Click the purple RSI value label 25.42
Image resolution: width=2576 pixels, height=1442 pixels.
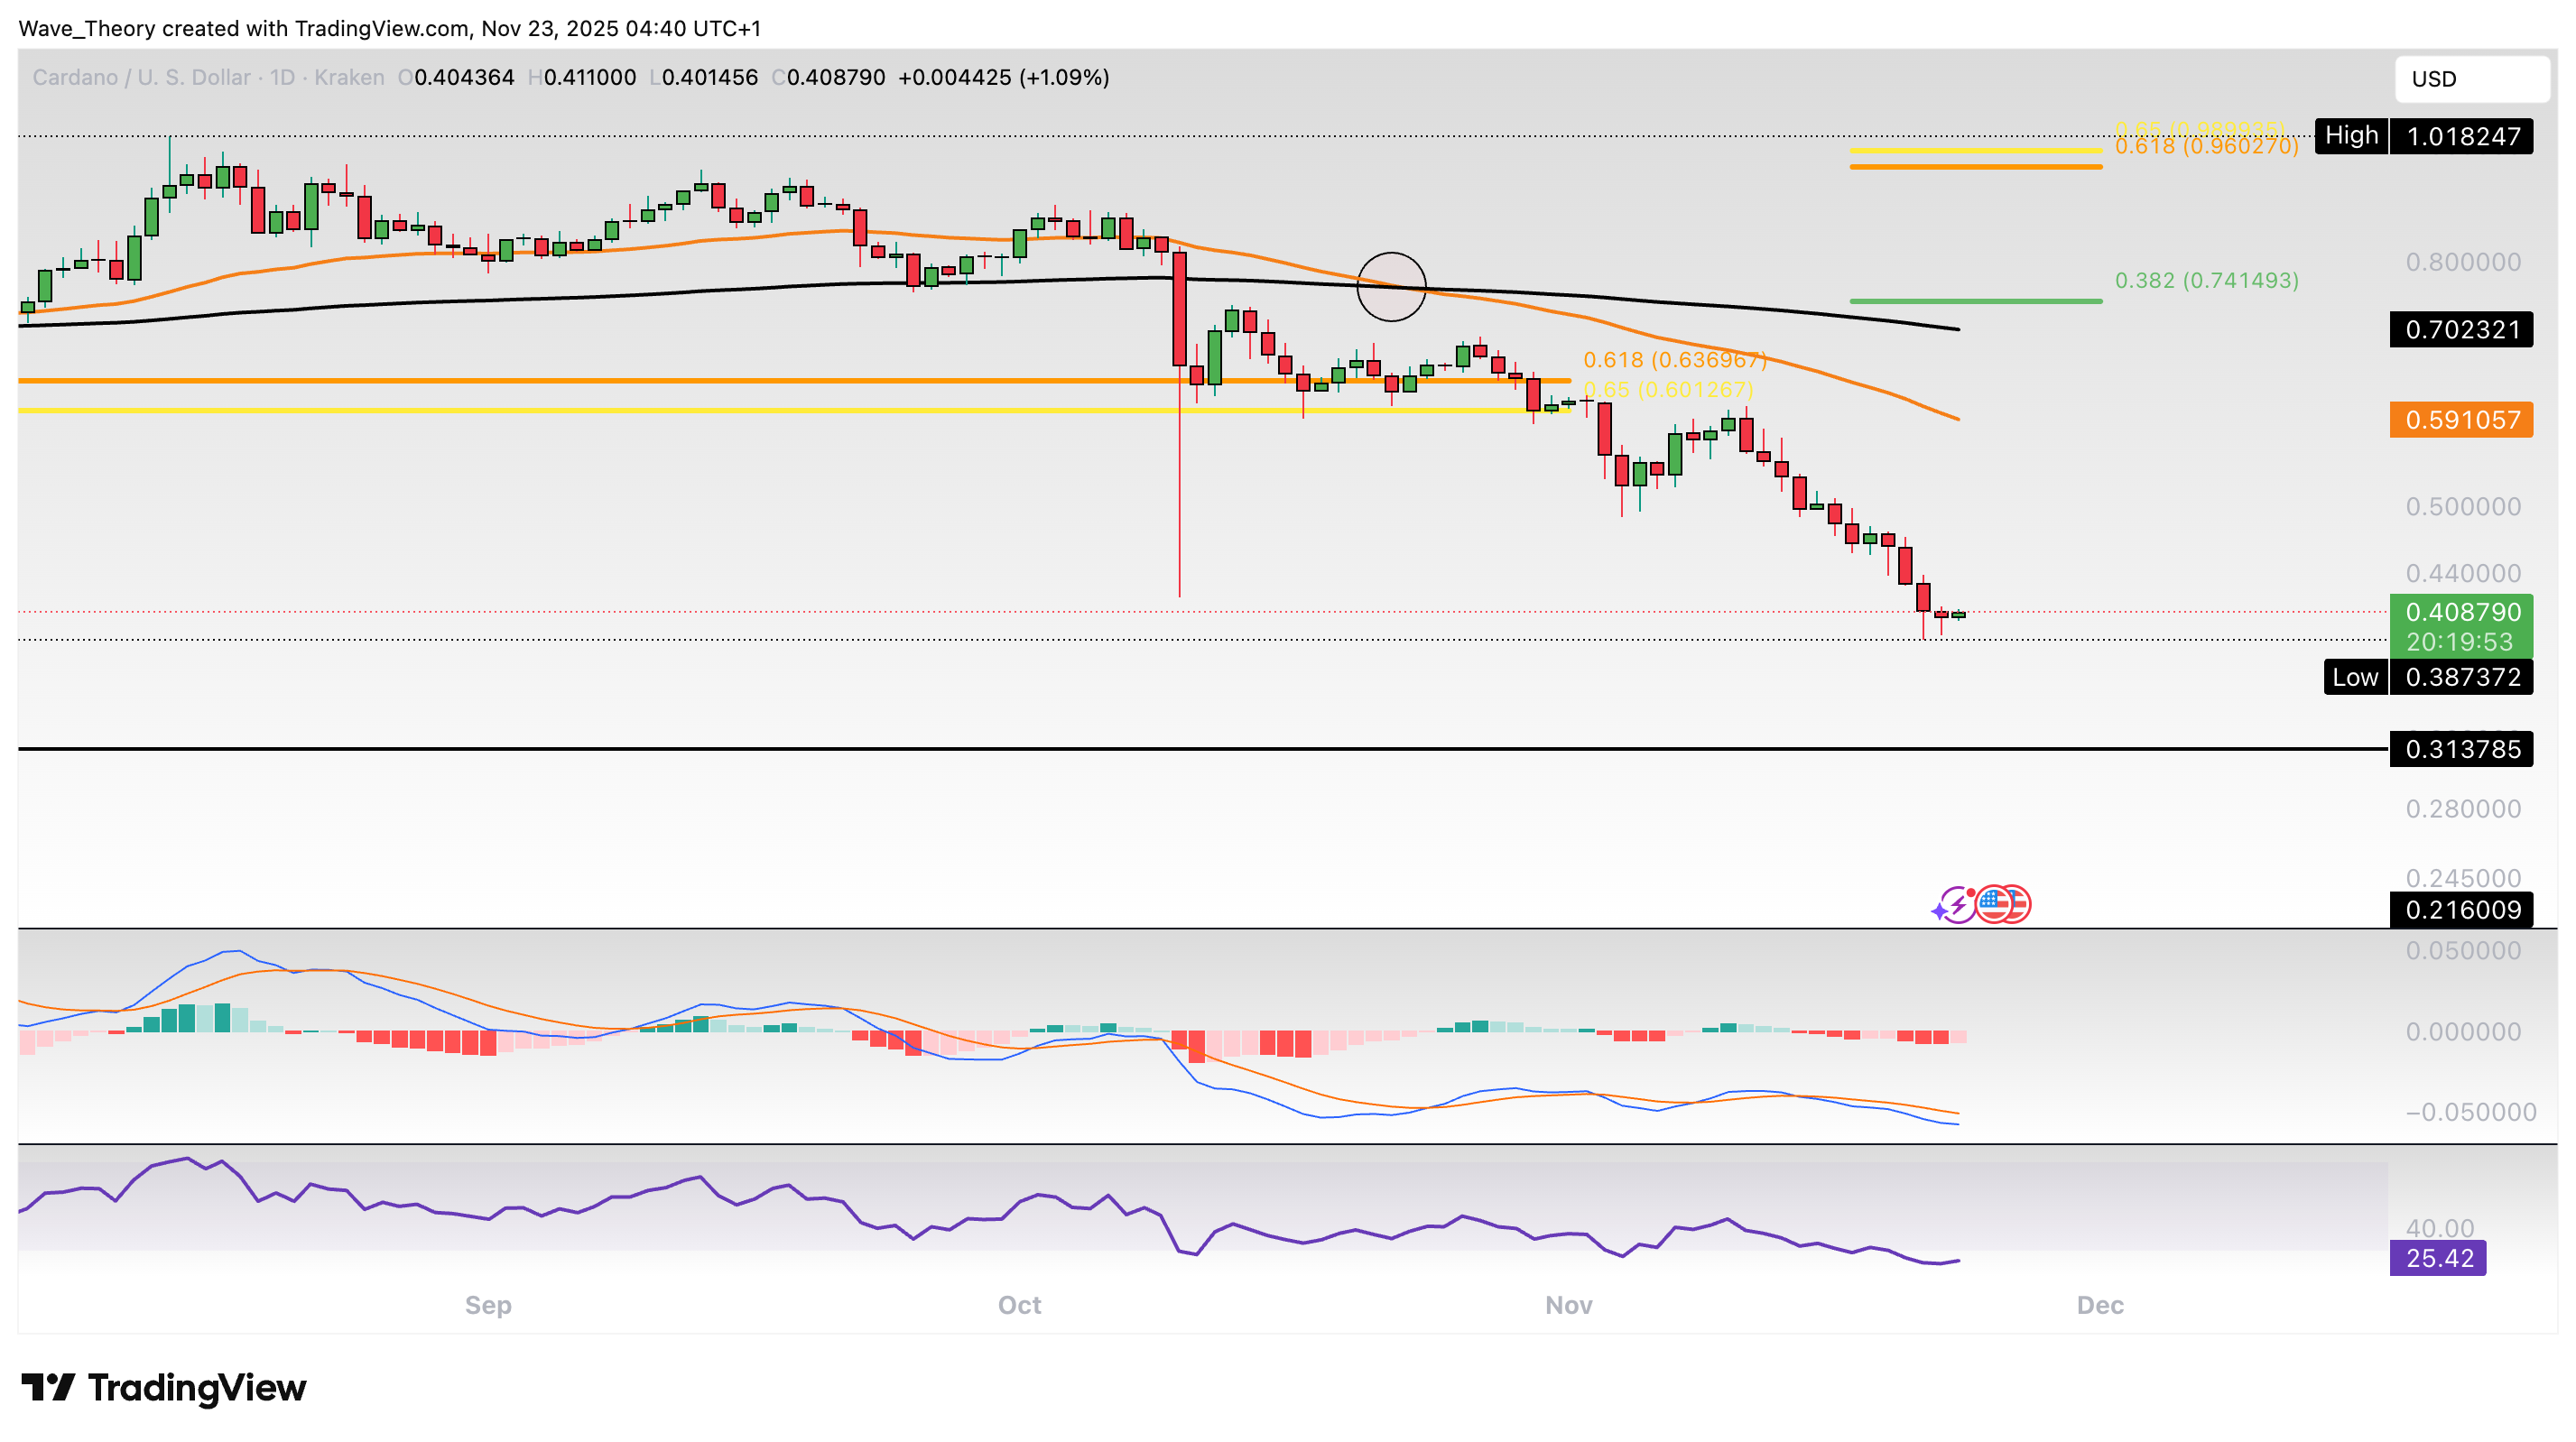(x=2438, y=1258)
